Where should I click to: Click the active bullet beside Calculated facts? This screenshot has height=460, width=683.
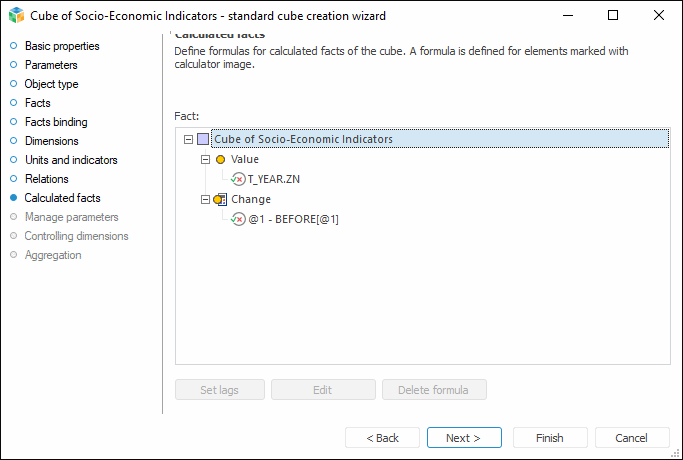13,198
